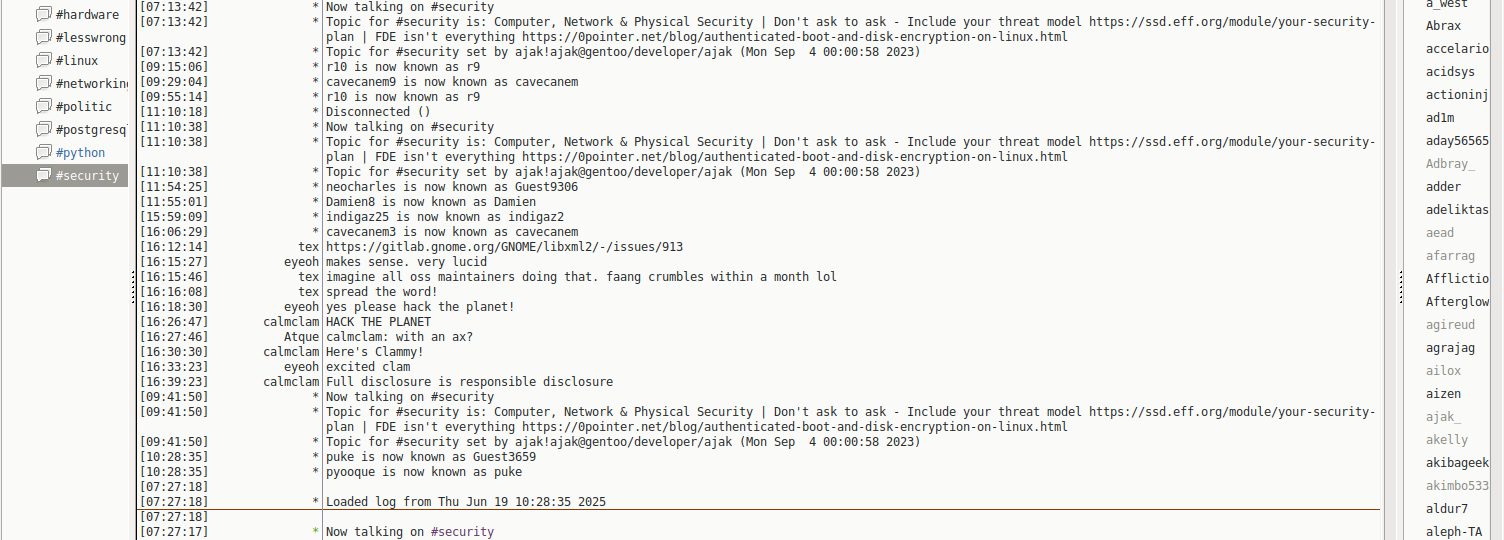
Task: Click the #linux channel icon
Action: [x=43, y=60]
